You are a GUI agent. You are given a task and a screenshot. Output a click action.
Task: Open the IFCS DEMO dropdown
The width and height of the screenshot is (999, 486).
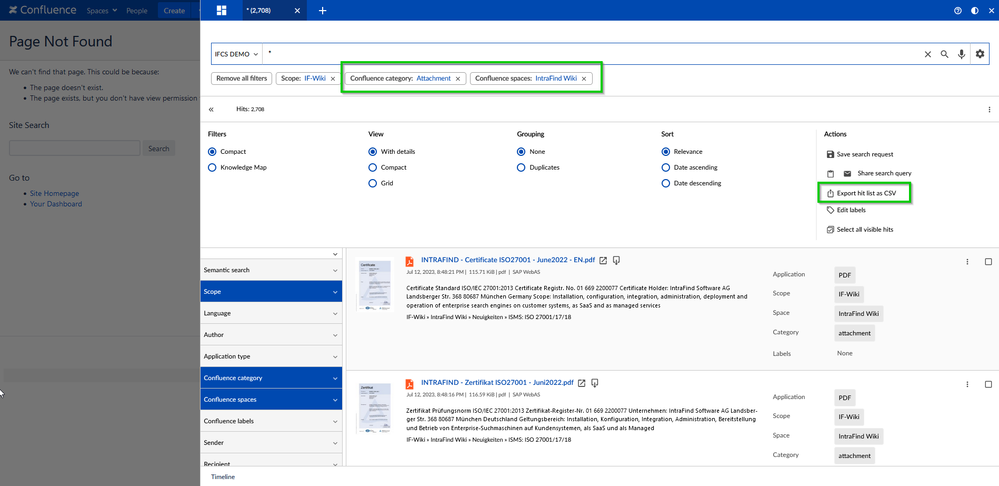(237, 54)
